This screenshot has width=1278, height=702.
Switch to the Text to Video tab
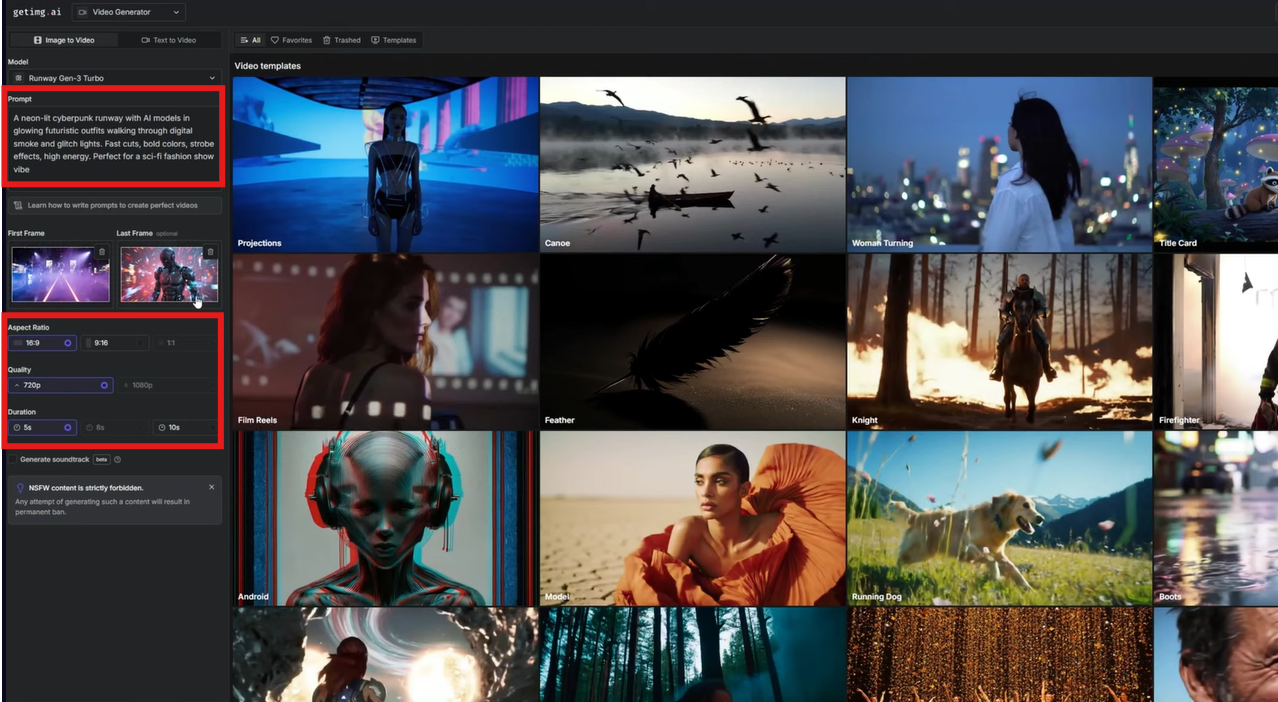[x=168, y=40]
